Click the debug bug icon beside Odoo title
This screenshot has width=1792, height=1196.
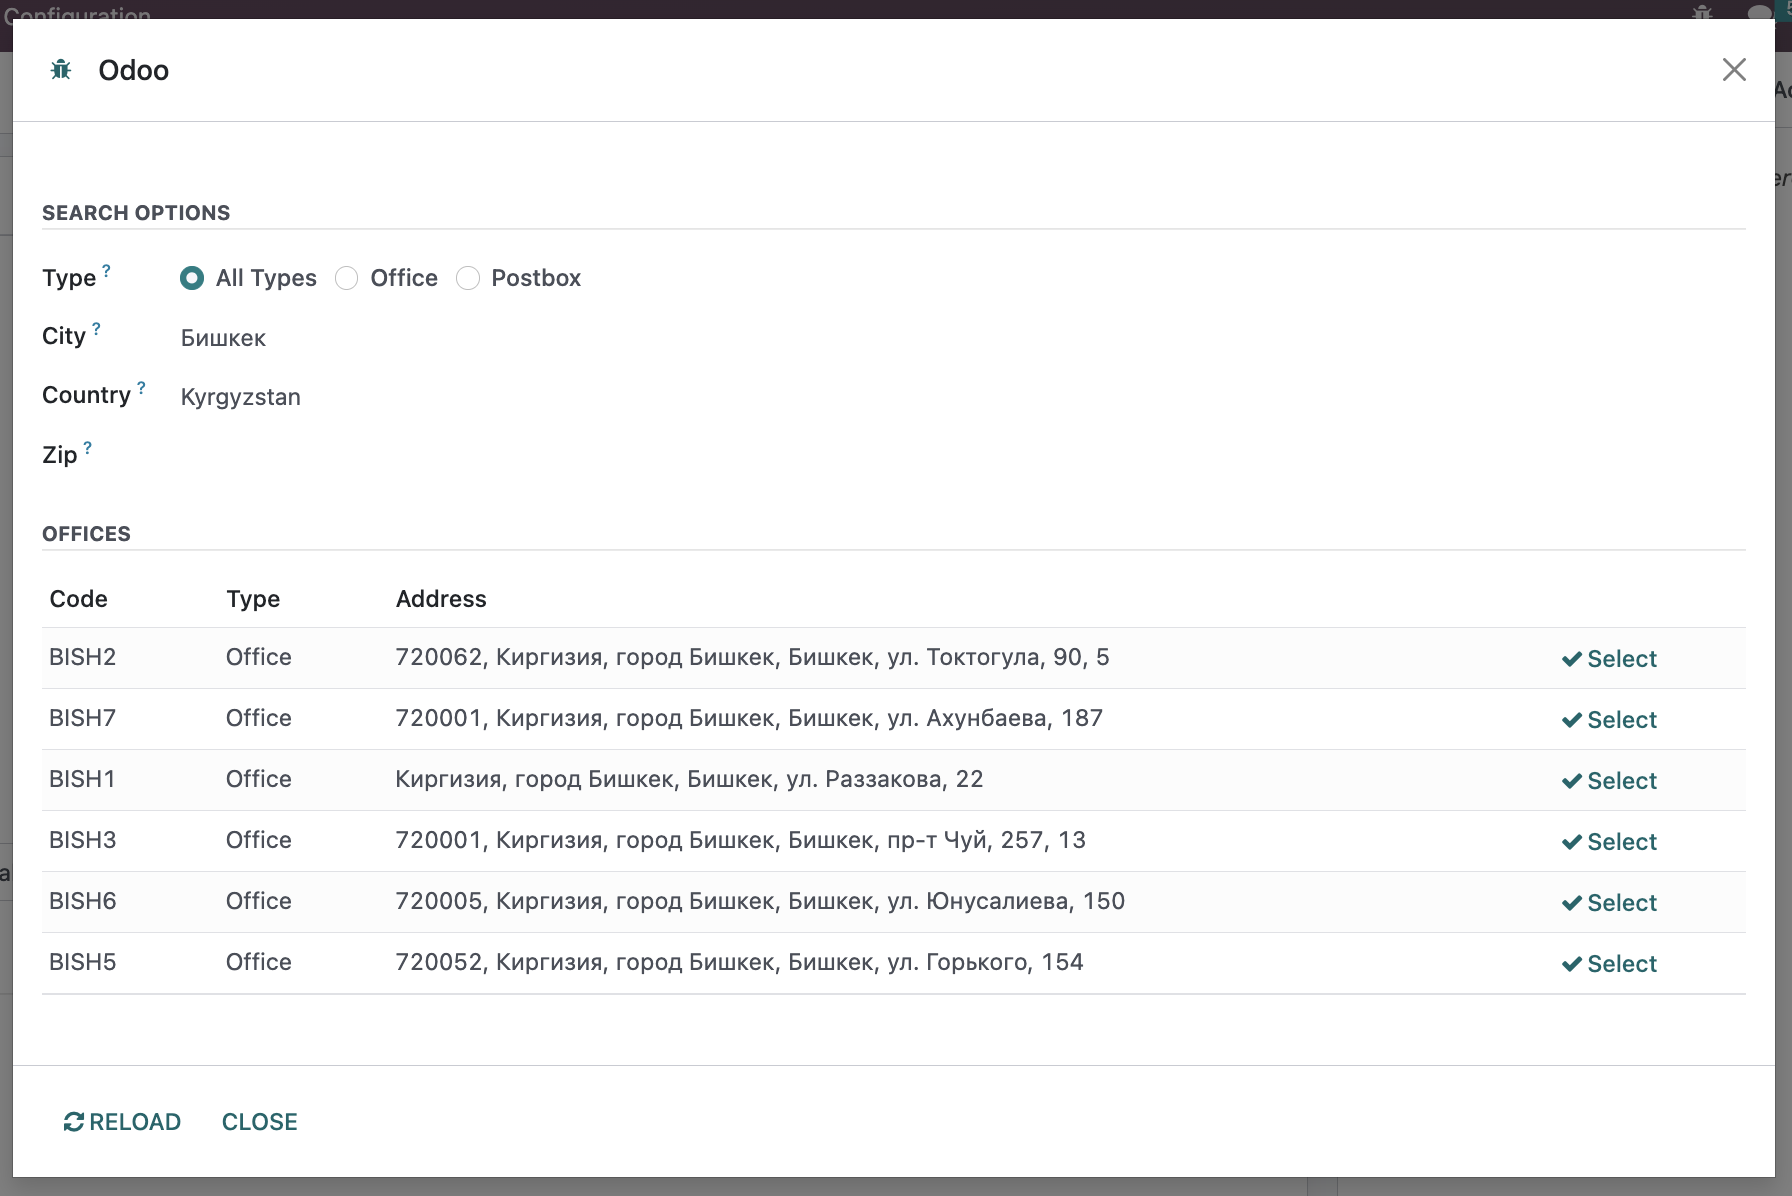tap(61, 70)
